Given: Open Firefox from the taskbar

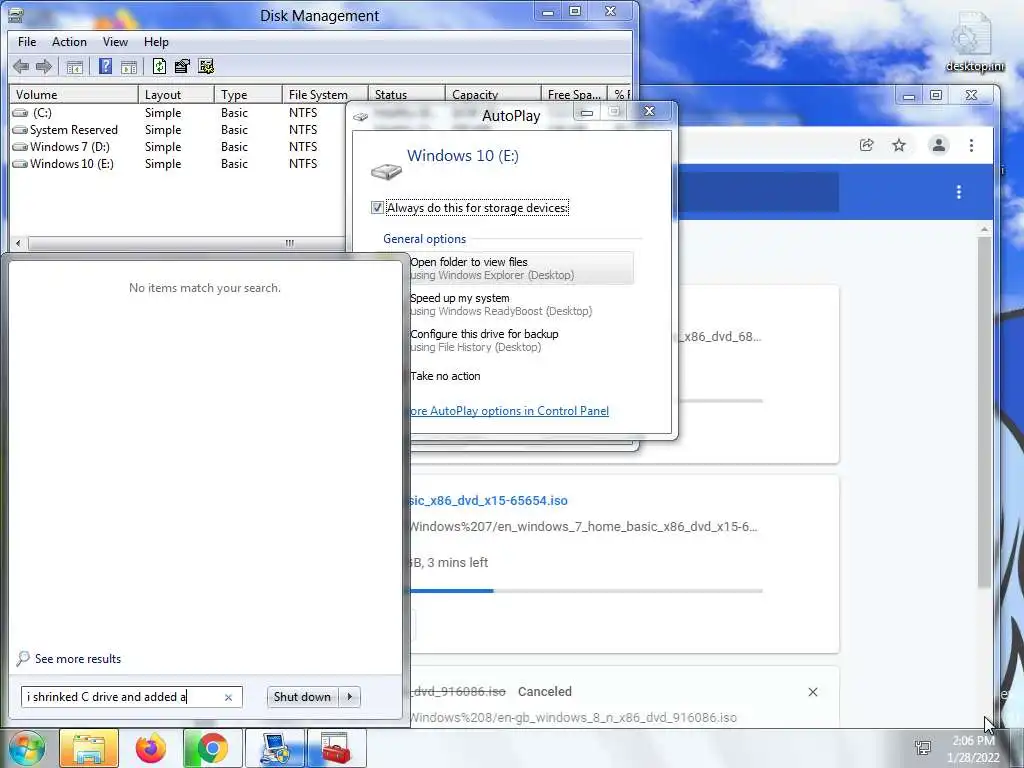Looking at the screenshot, I should [x=151, y=748].
